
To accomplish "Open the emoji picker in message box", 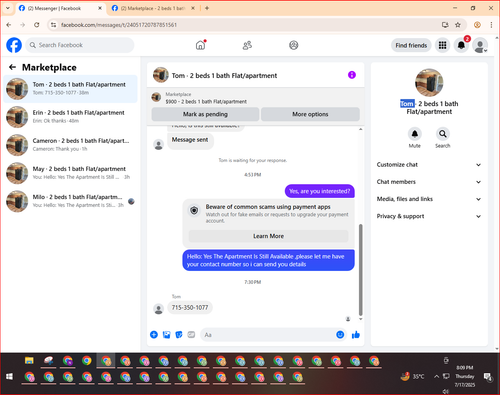I will pyautogui.click(x=340, y=335).
